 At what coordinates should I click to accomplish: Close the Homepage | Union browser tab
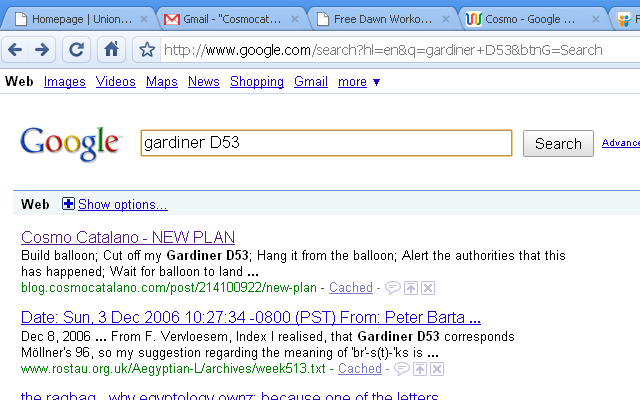[x=144, y=19]
